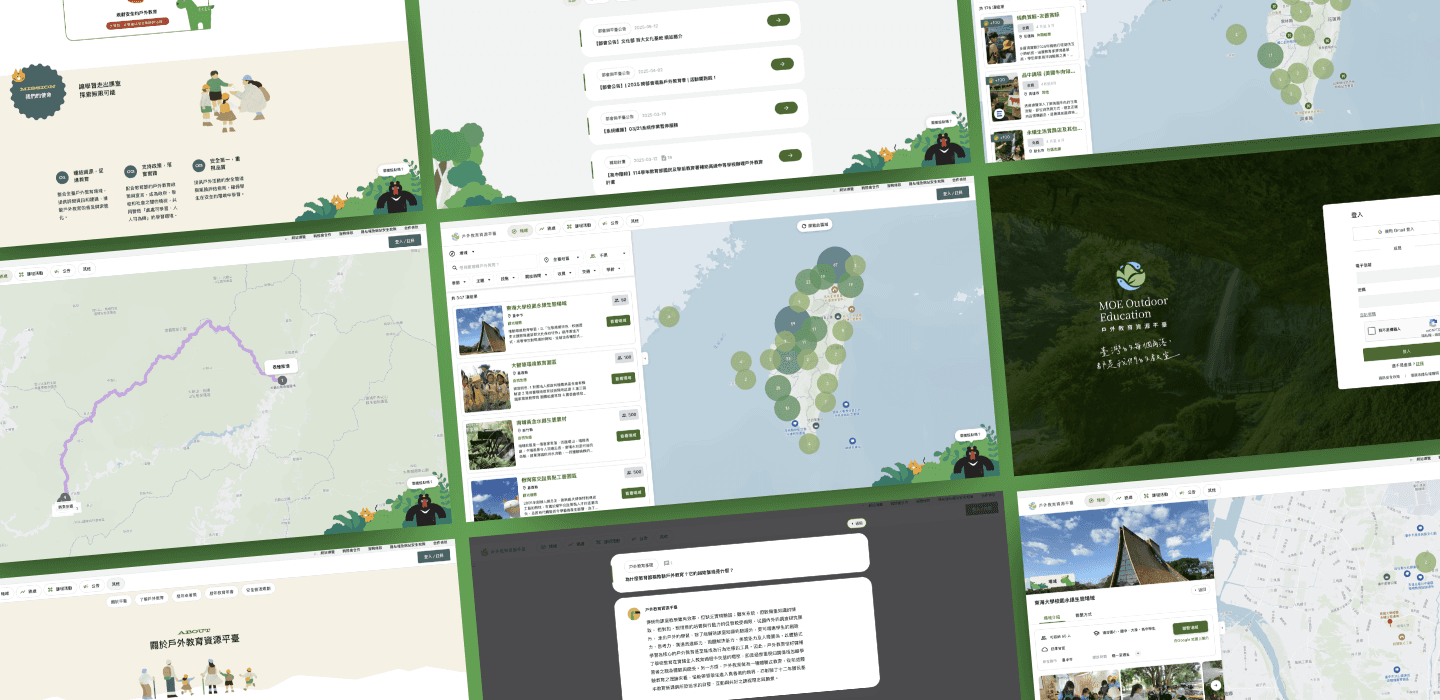
Task: Open 公告 tab in center Taiwan map window
Action: [612, 222]
